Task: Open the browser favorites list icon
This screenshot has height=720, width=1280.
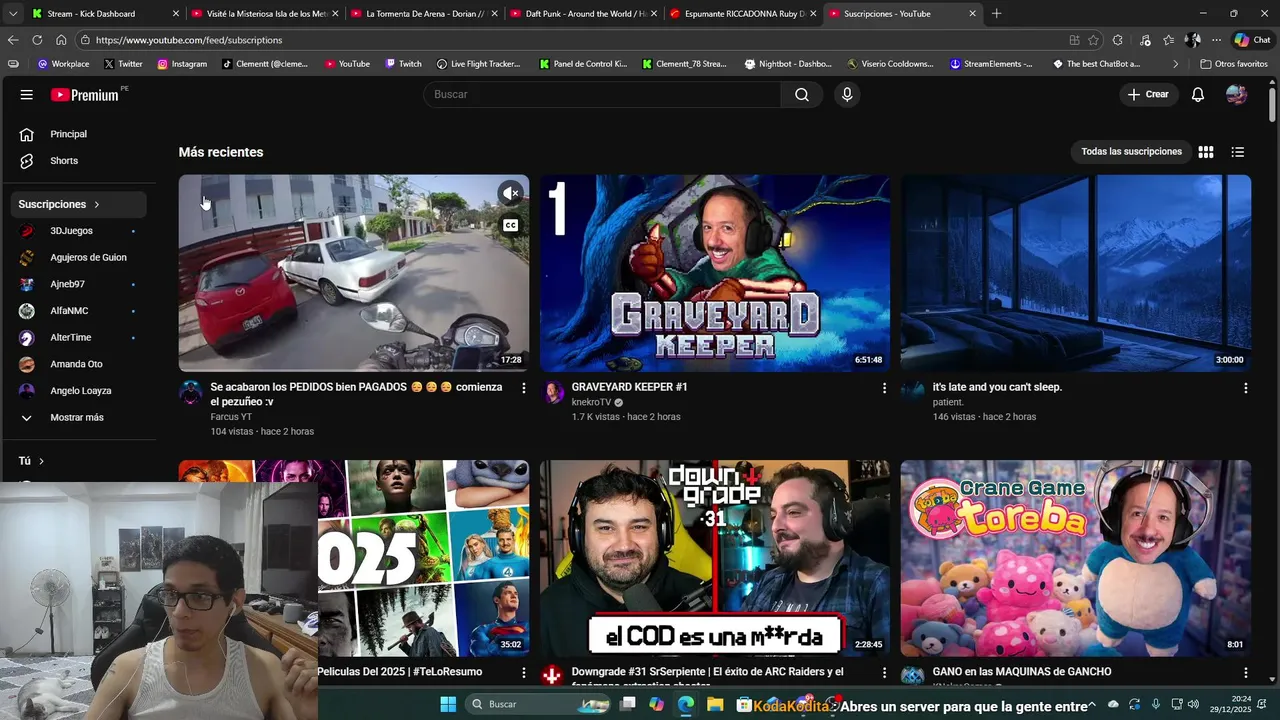Action: (1168, 40)
